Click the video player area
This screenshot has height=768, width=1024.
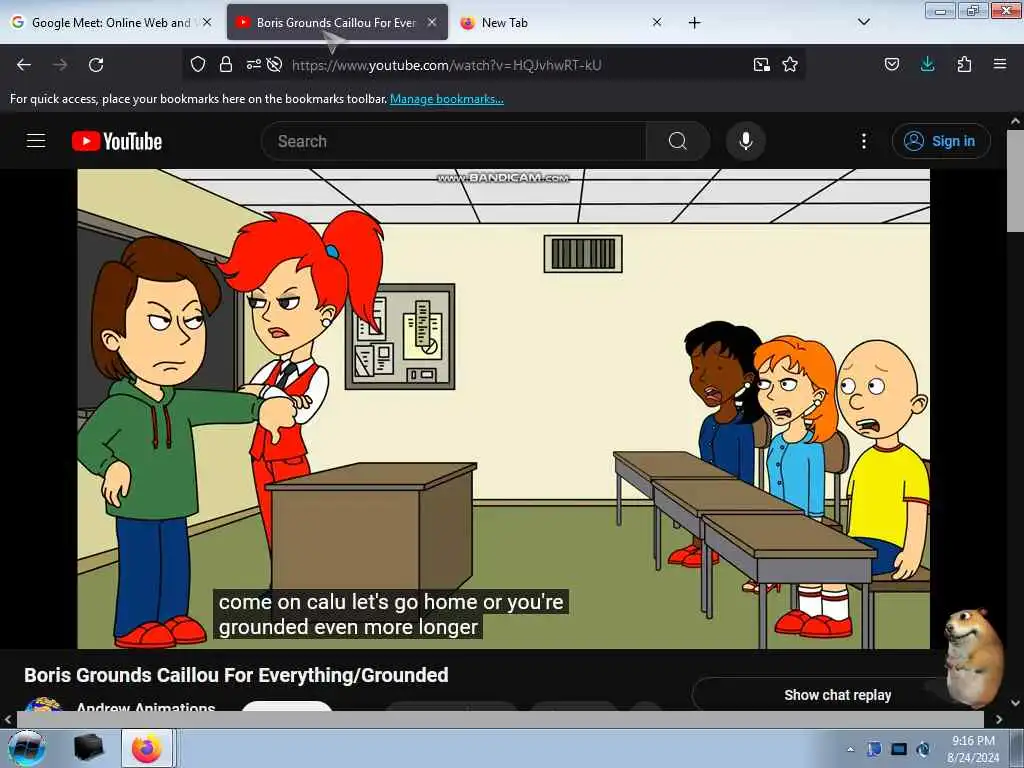point(504,409)
